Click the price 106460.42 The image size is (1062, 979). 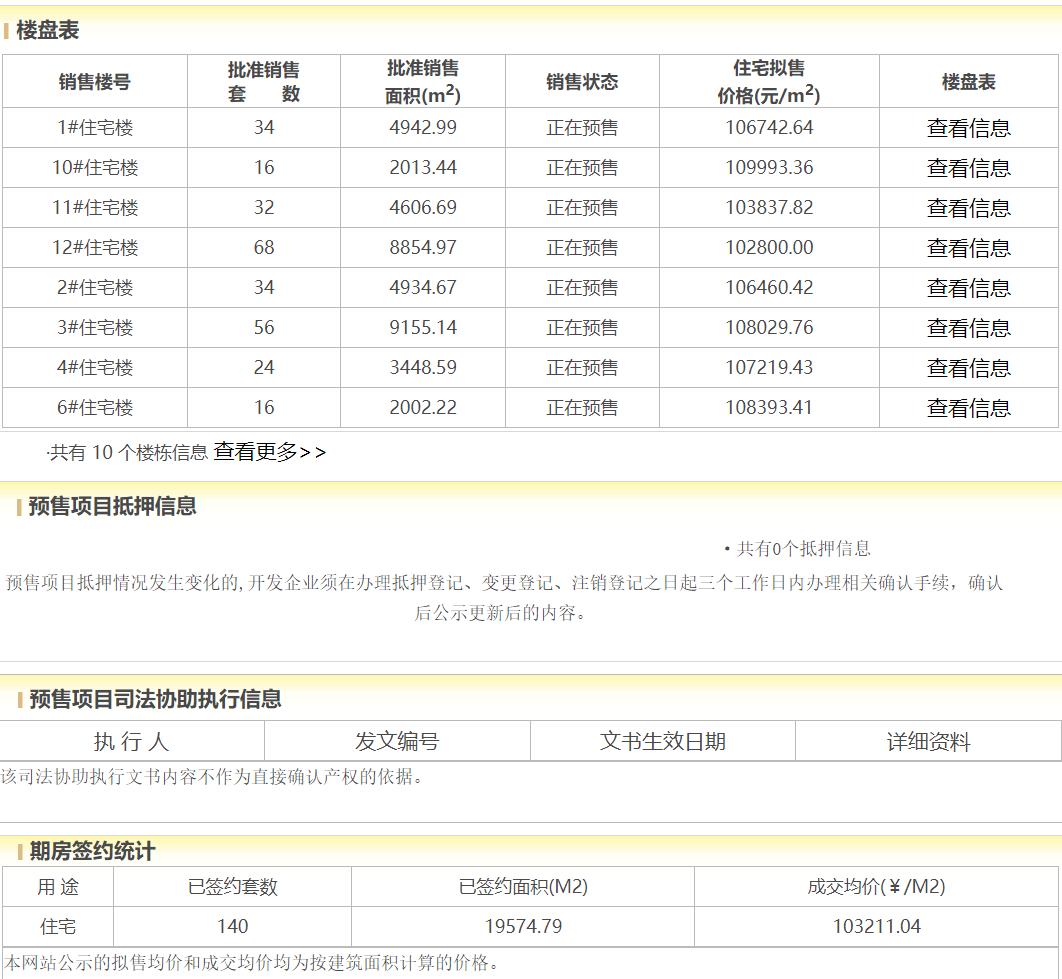pos(769,287)
